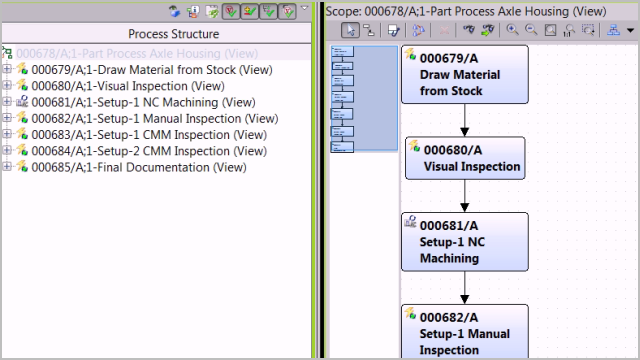640x360 pixels.
Task: Click the 000680/A Visual Inspection flow box
Action: [x=465, y=158]
